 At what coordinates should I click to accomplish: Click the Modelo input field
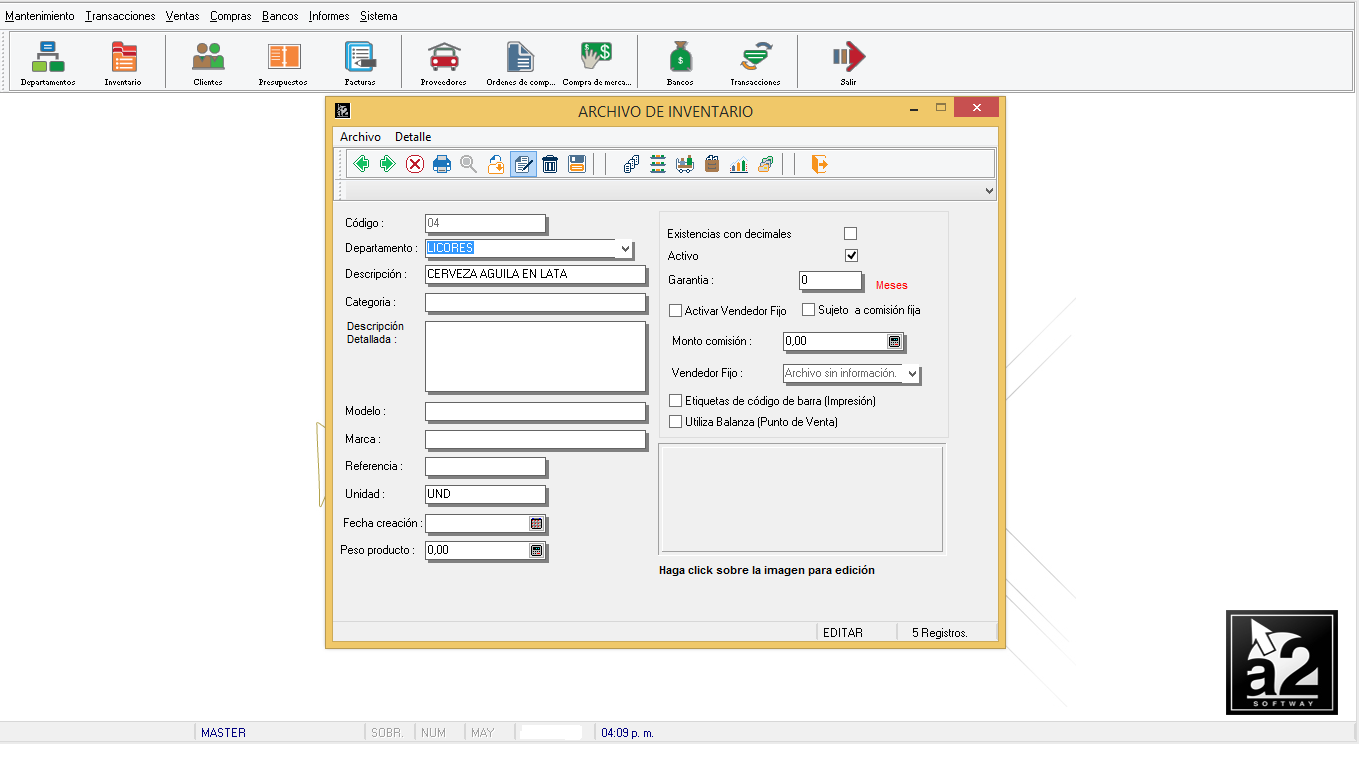pyautogui.click(x=536, y=411)
